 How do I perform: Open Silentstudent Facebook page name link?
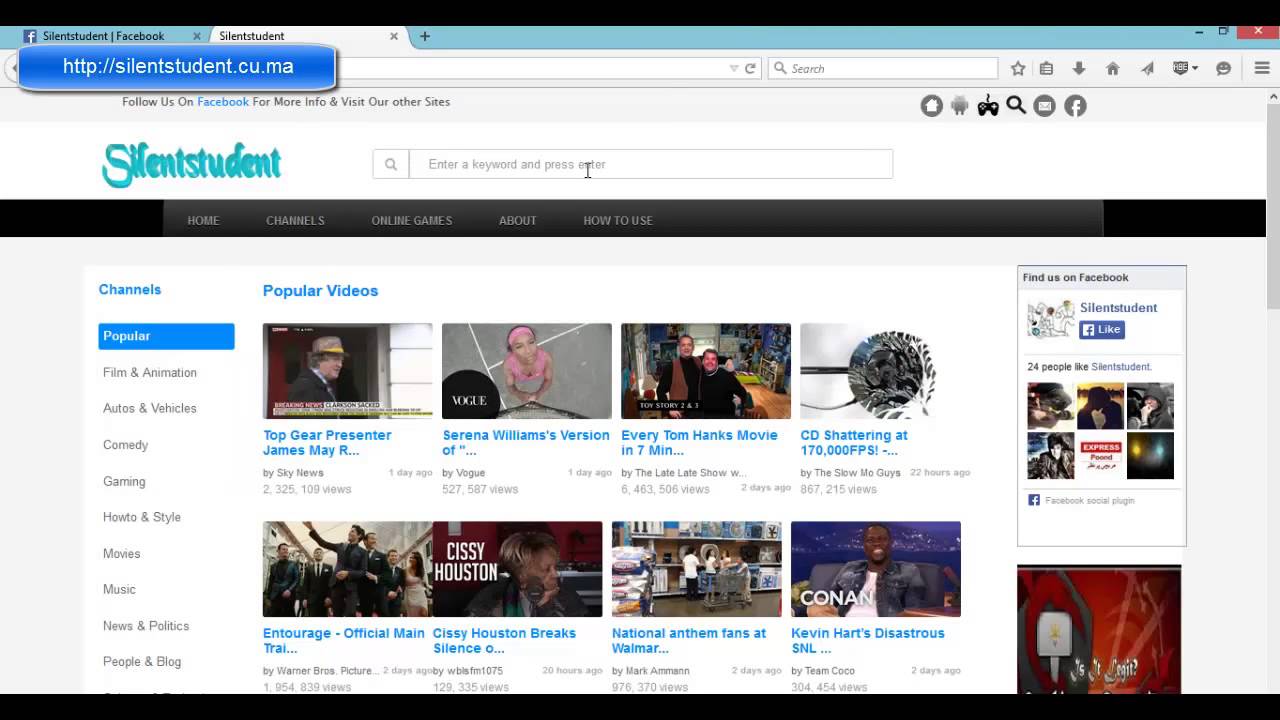pyautogui.click(x=1118, y=308)
